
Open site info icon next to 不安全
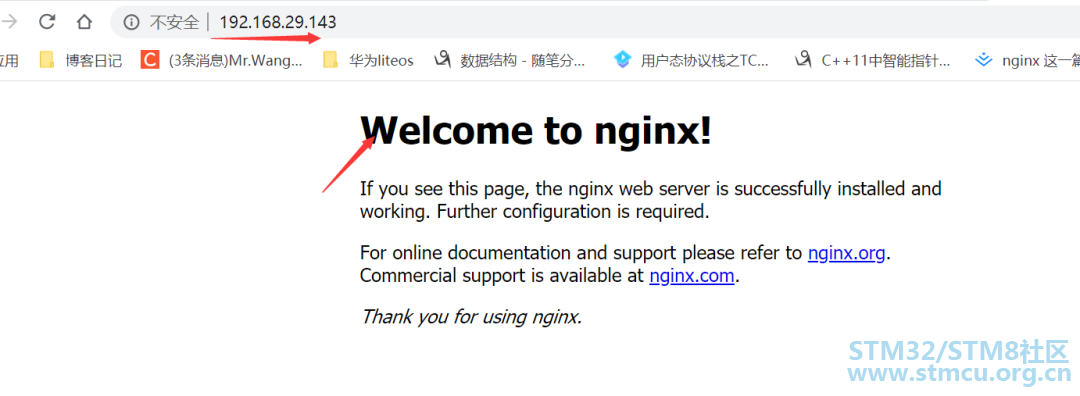(x=131, y=22)
